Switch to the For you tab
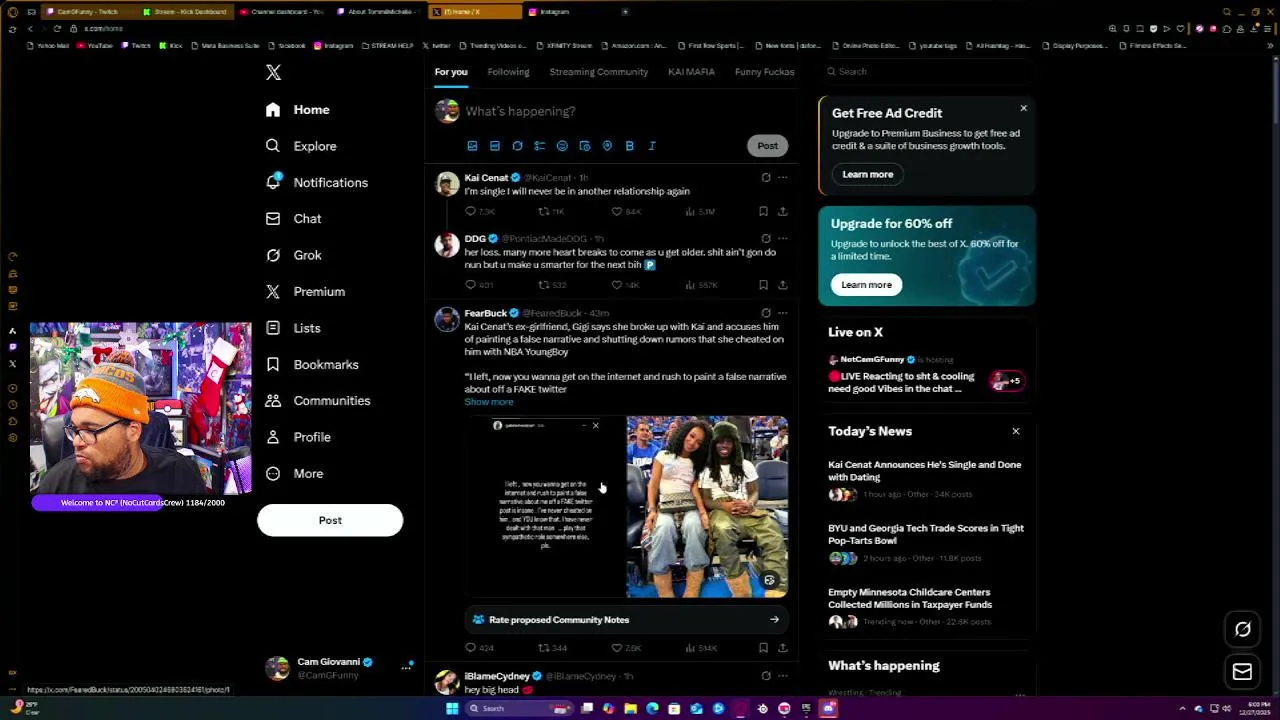 point(451,72)
